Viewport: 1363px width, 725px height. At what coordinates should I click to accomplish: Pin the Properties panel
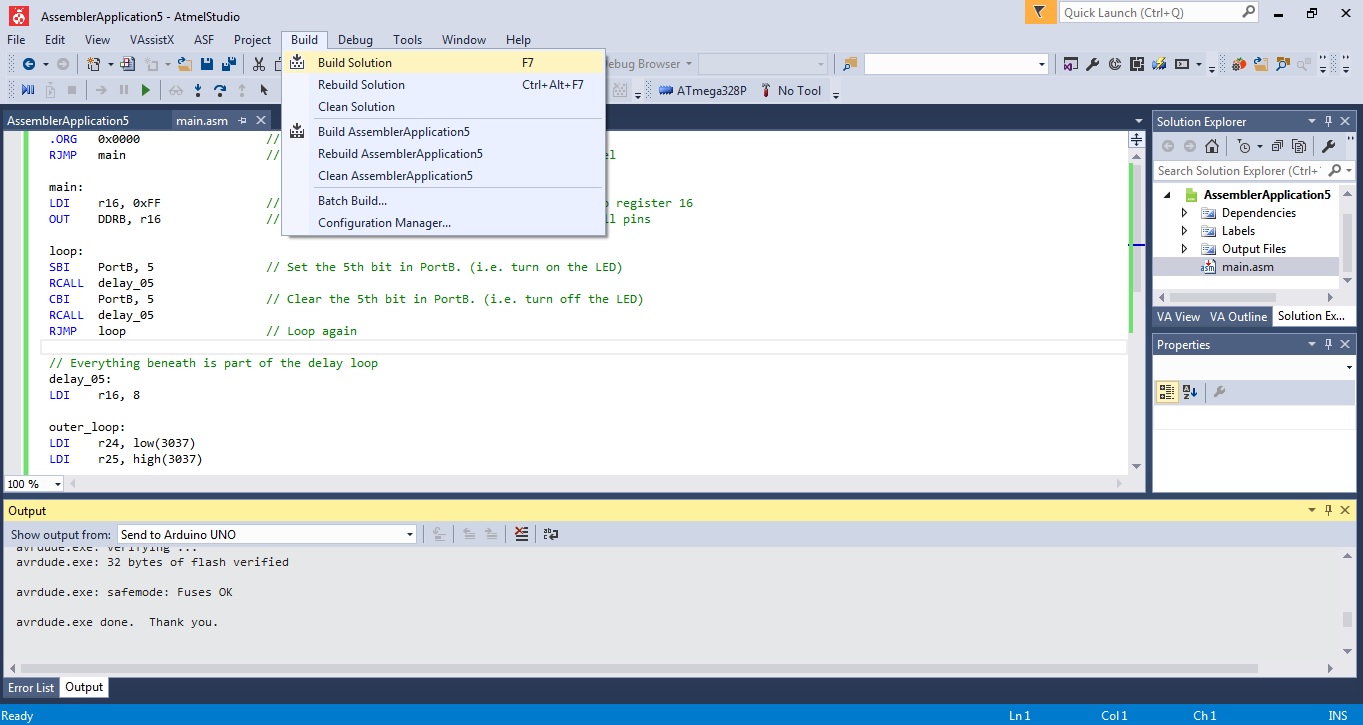[x=1328, y=344]
